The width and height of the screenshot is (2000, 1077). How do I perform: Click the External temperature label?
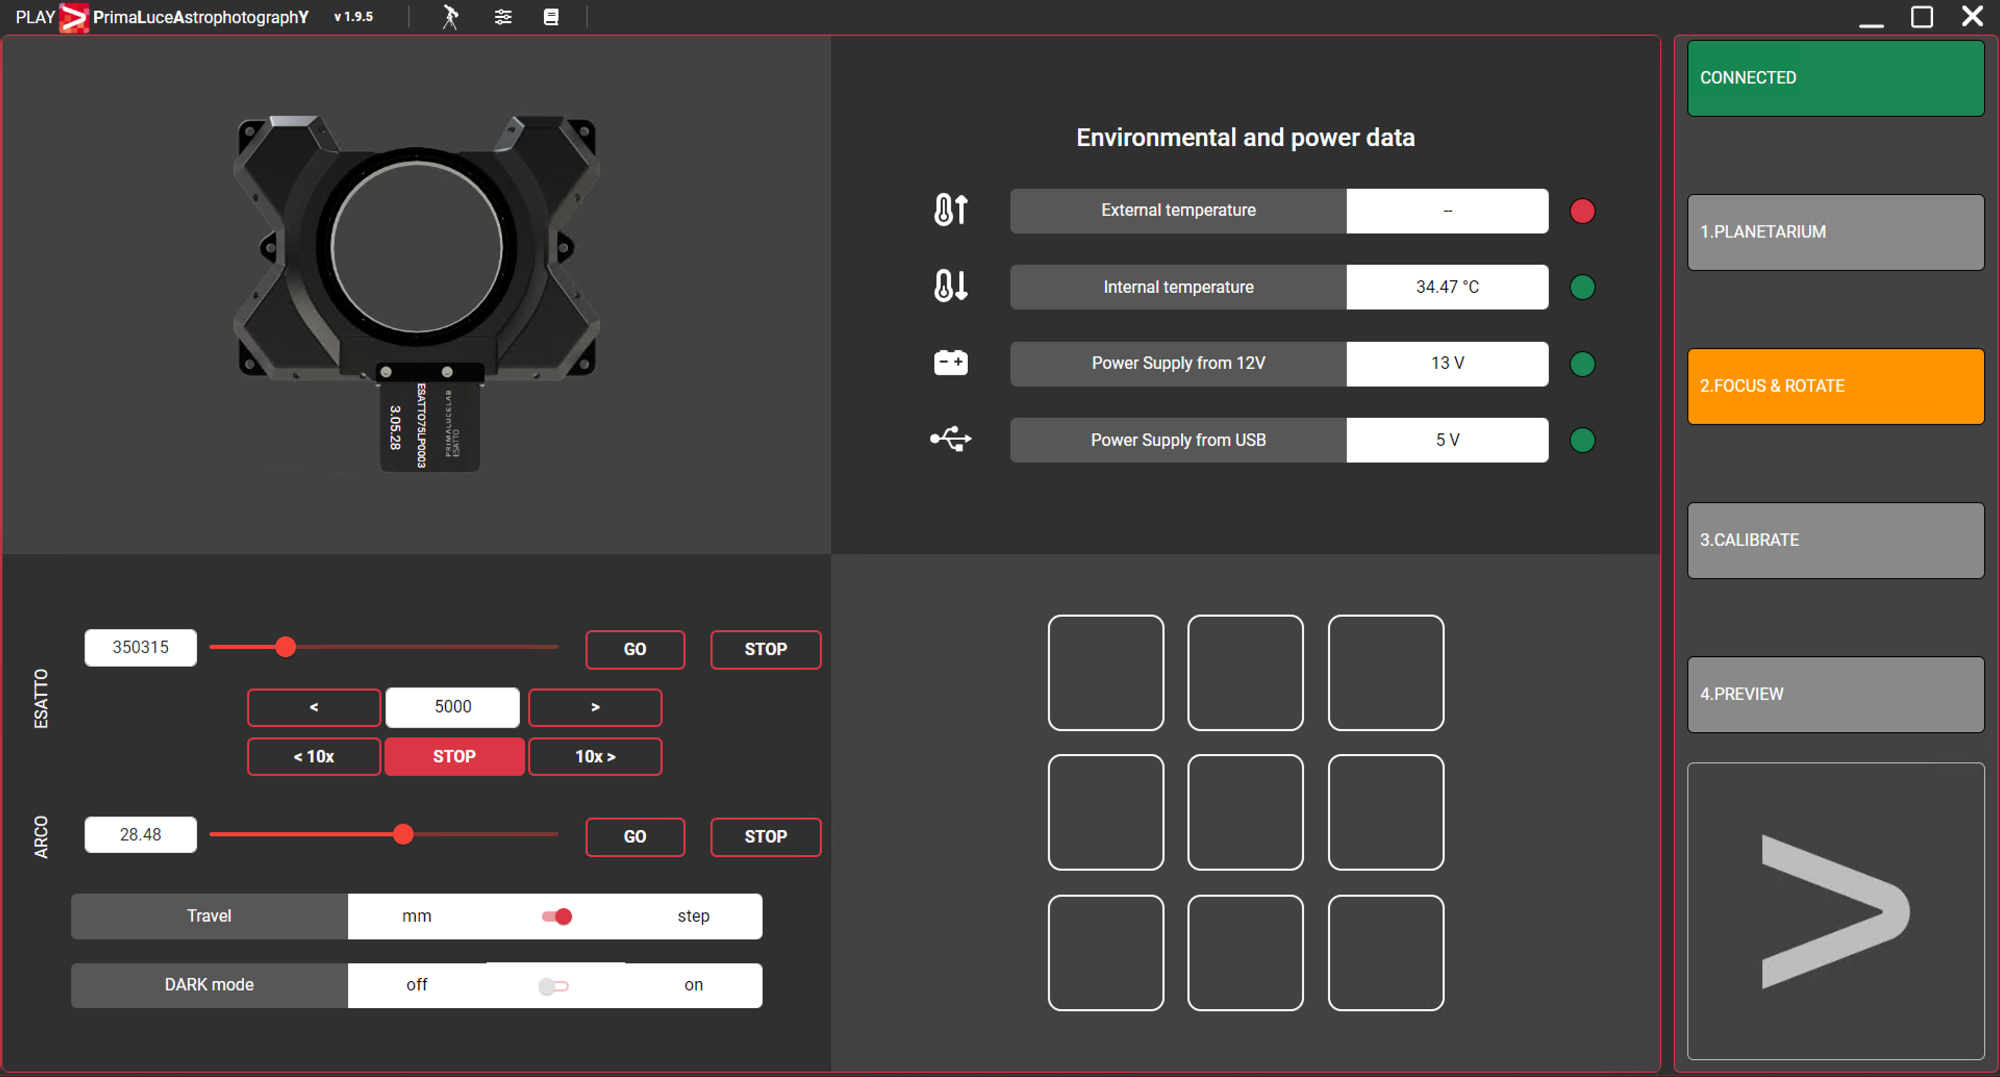(x=1178, y=210)
